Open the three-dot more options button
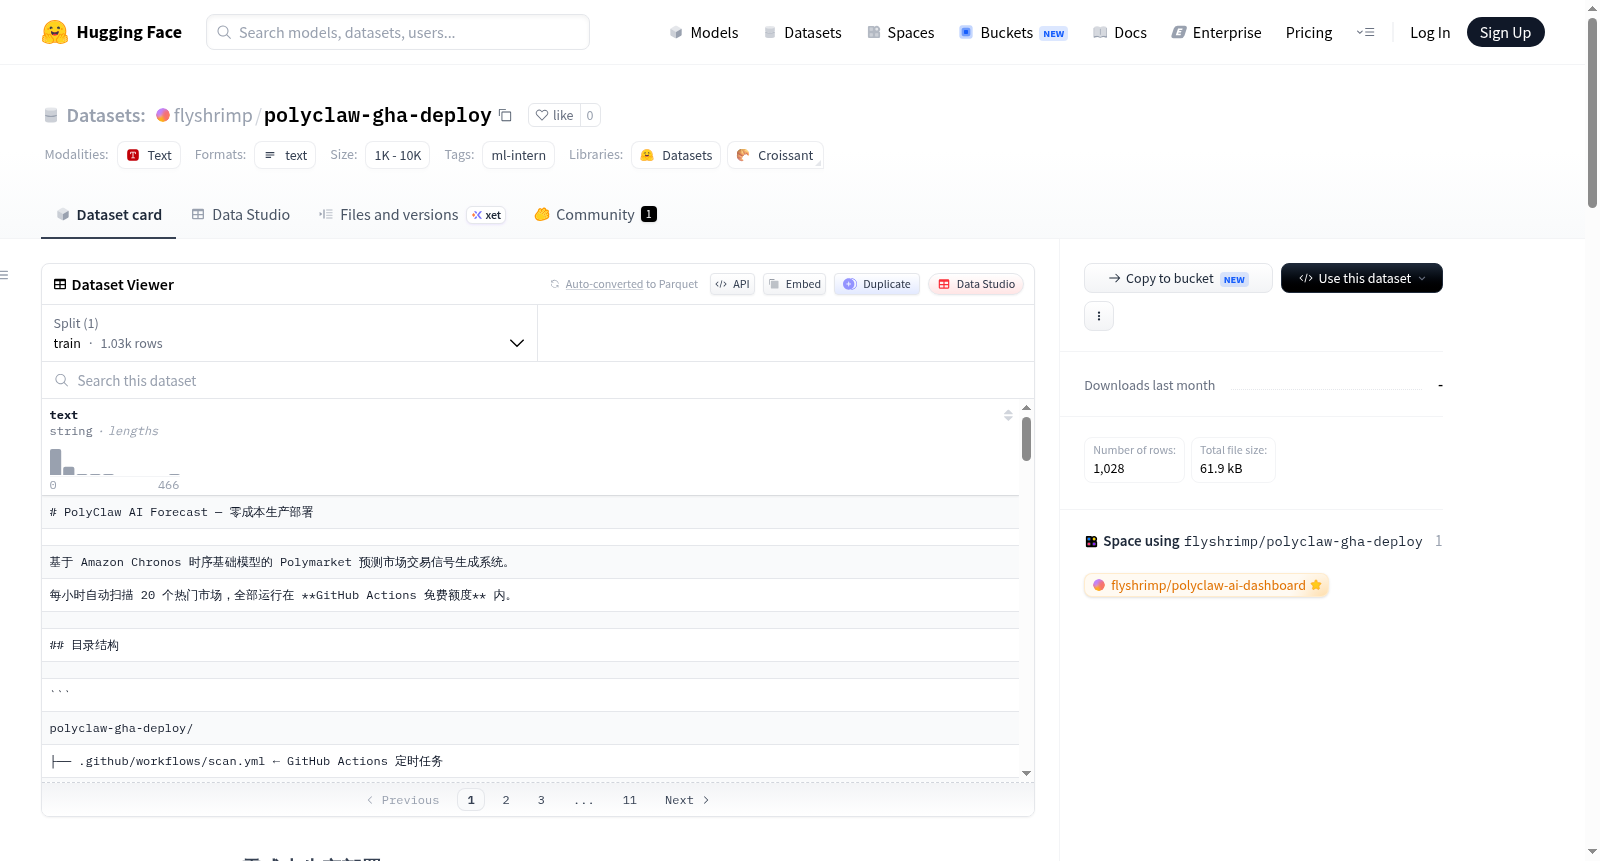This screenshot has height=861, width=1600. [x=1099, y=316]
